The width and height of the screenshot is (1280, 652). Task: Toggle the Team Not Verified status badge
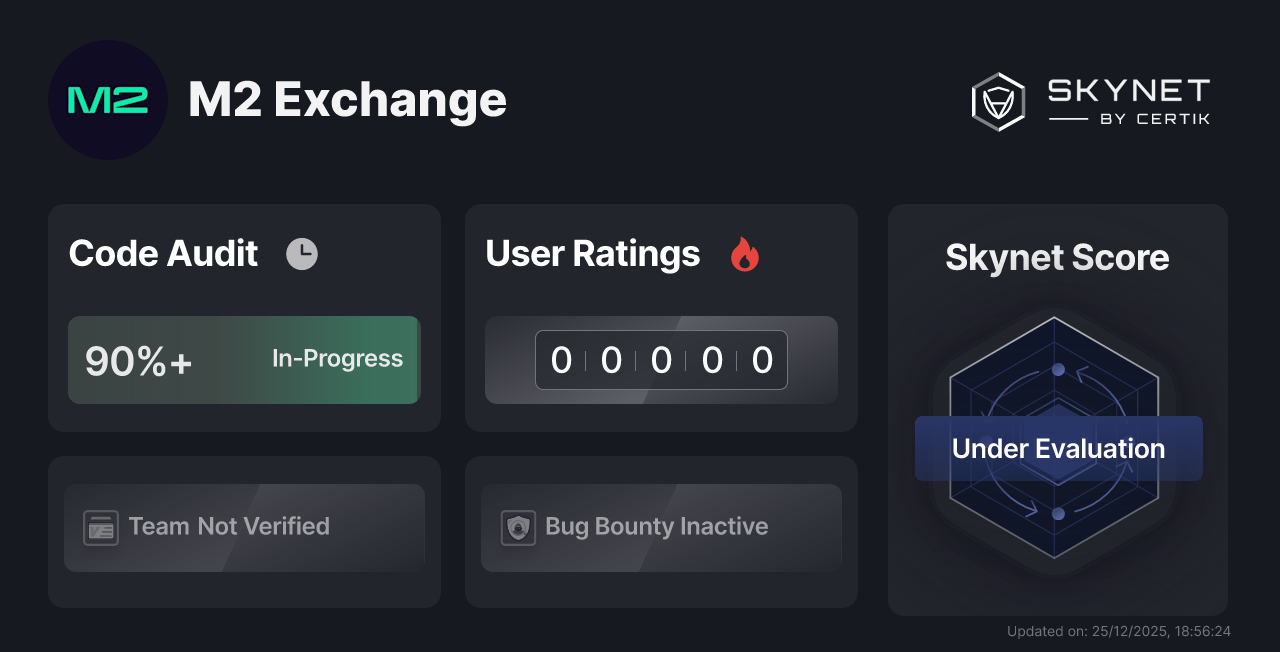click(x=244, y=527)
